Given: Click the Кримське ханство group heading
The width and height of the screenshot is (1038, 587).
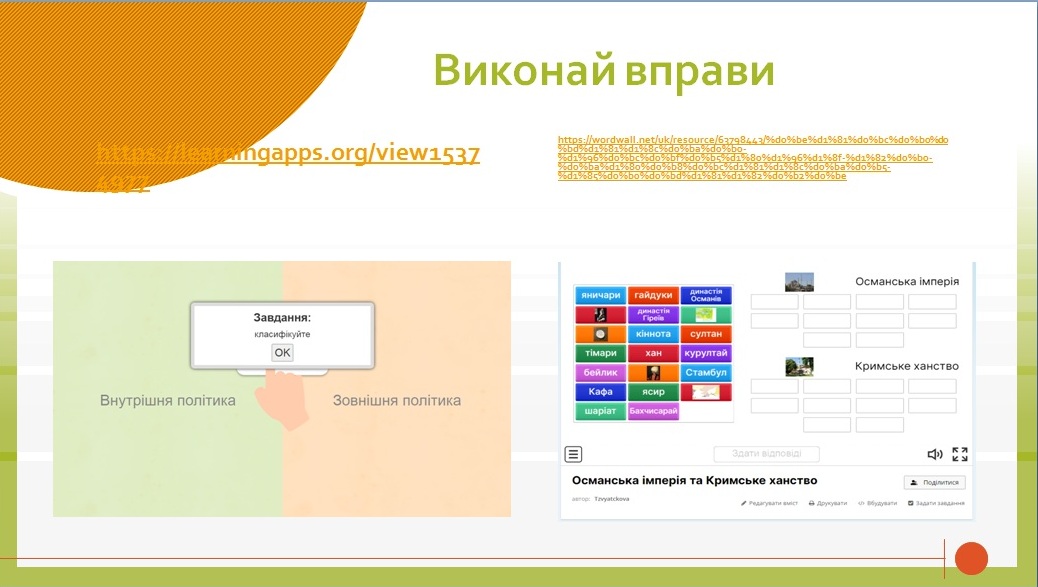Looking at the screenshot, I should (x=906, y=366).
